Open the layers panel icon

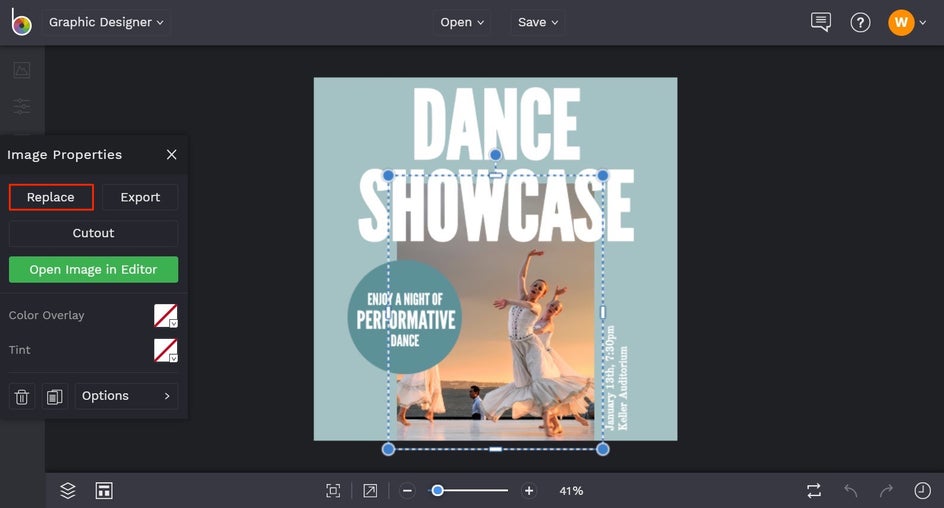coord(68,490)
